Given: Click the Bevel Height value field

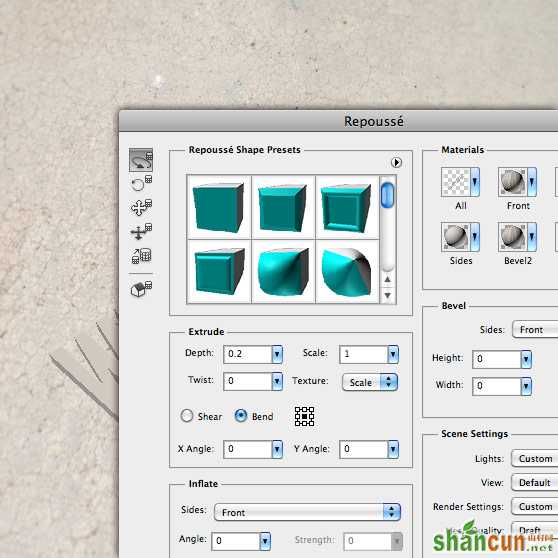Looking at the screenshot, I should pyautogui.click(x=496, y=359).
